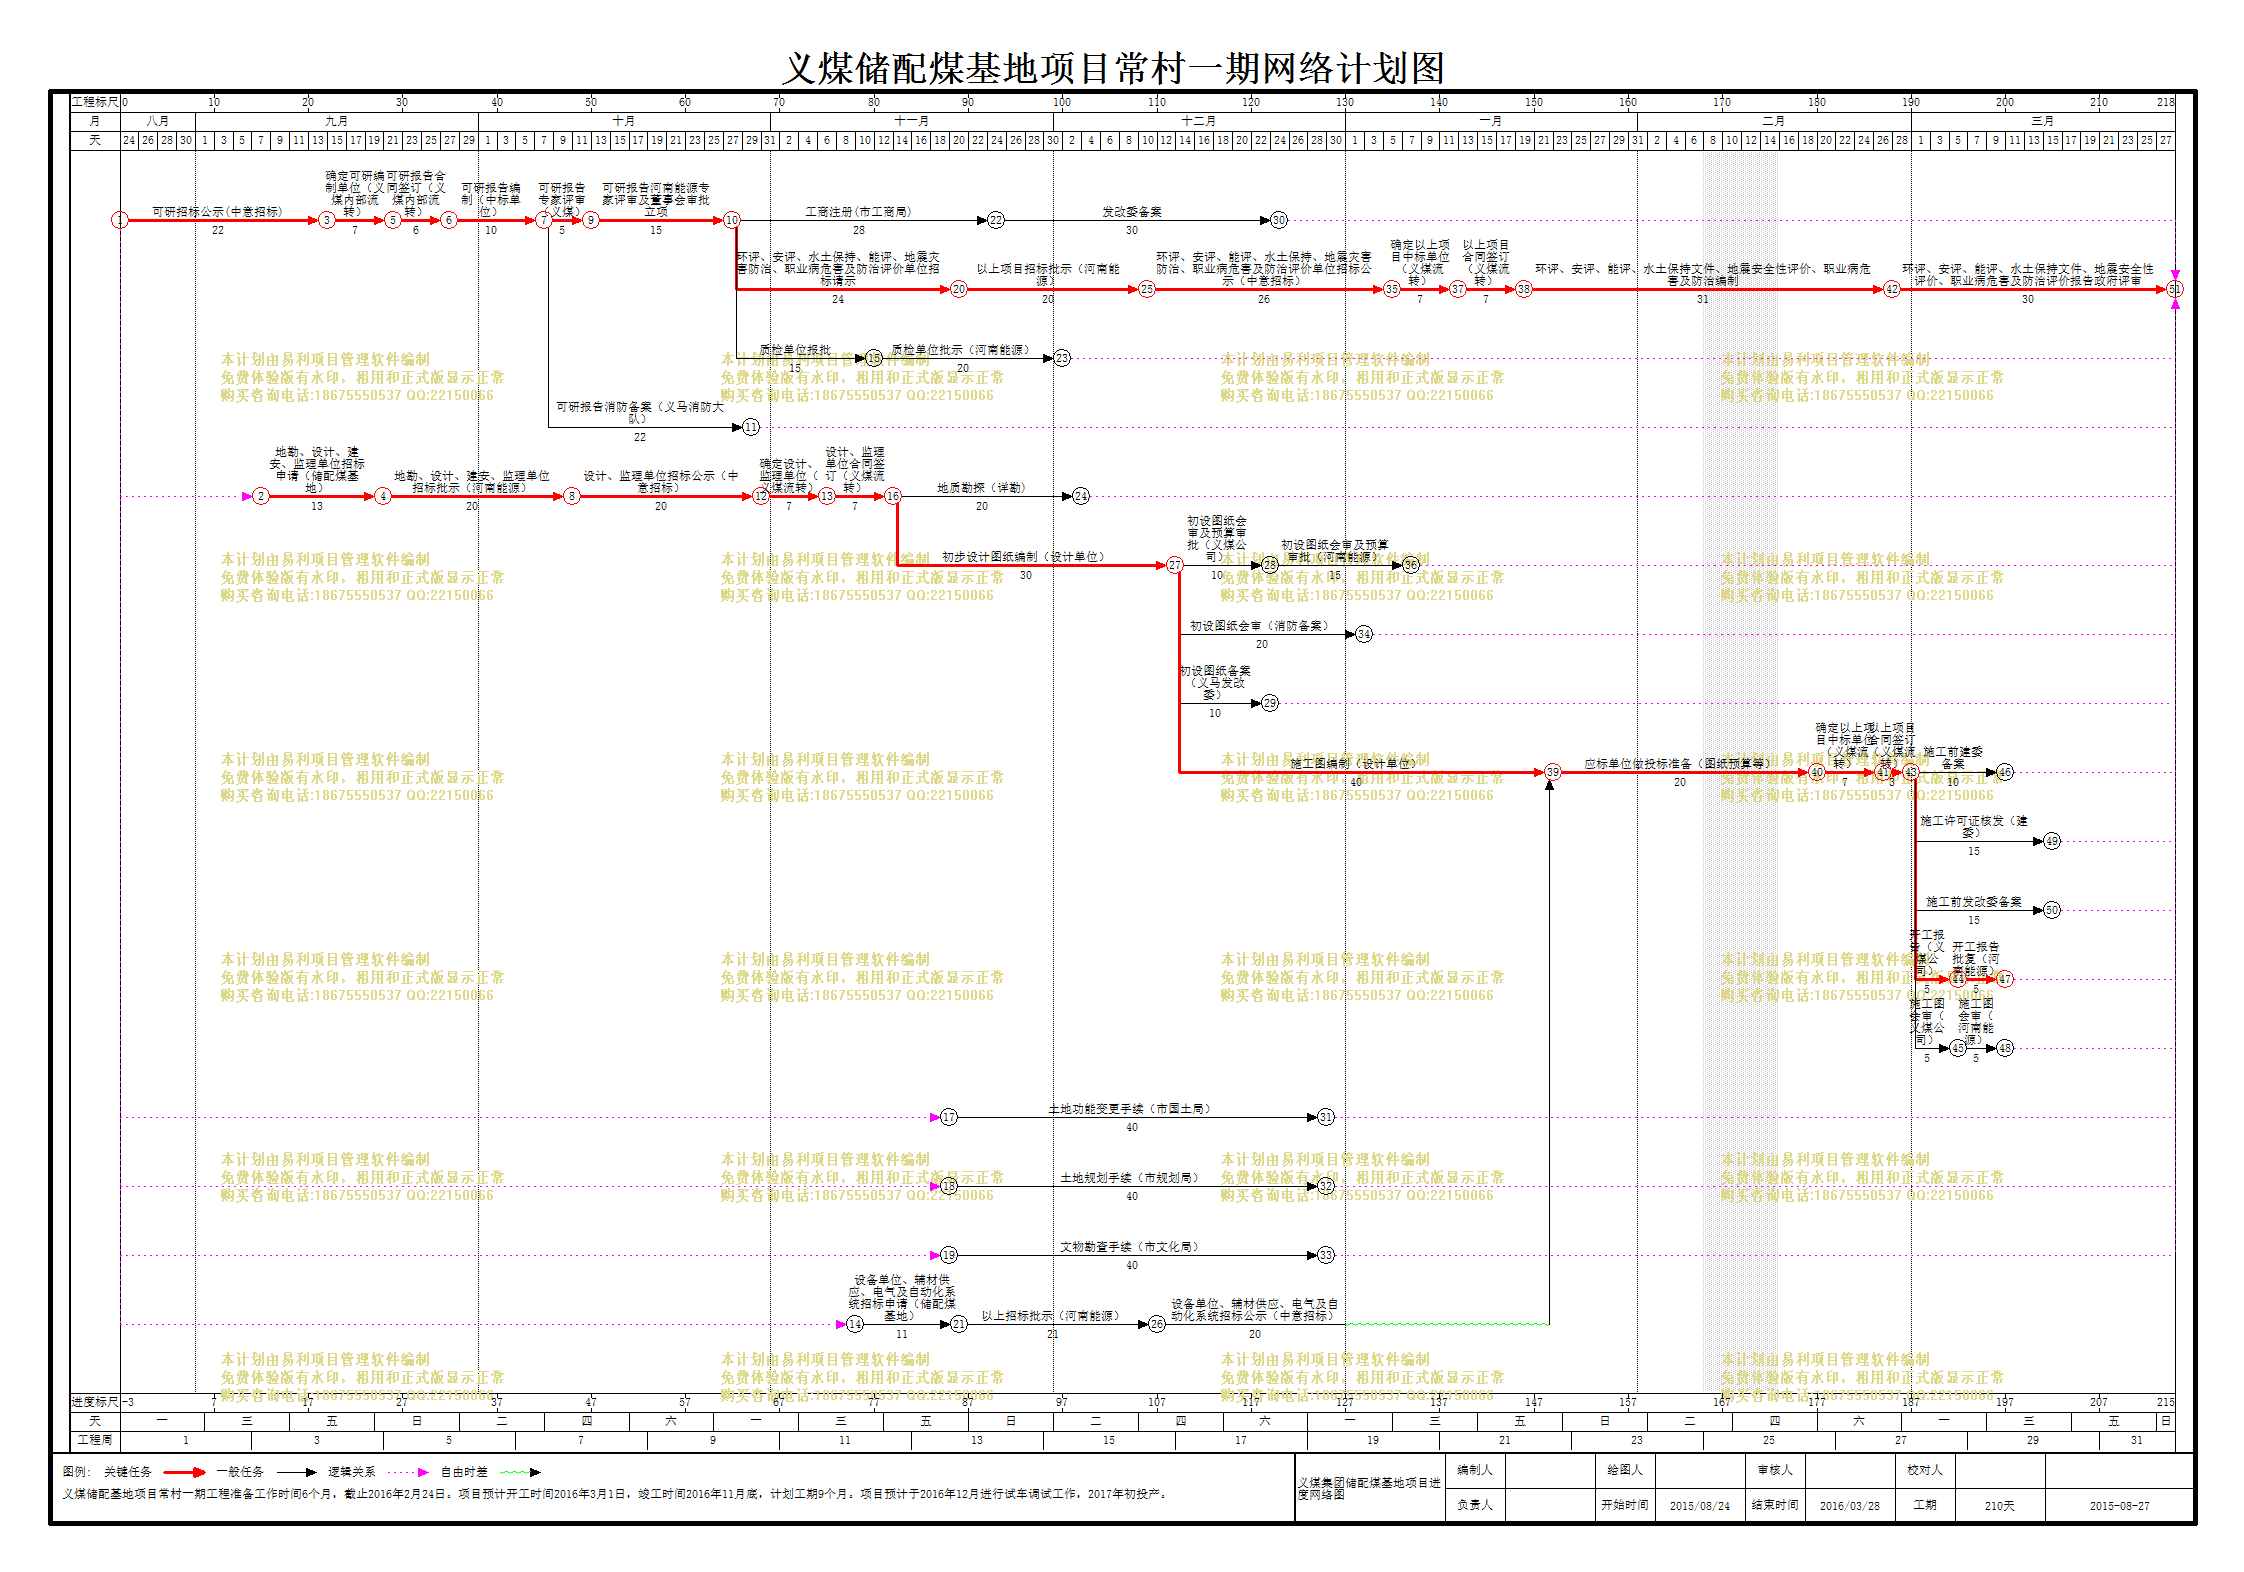
Task: Click task label 发改委备案
Action: tap(1132, 212)
